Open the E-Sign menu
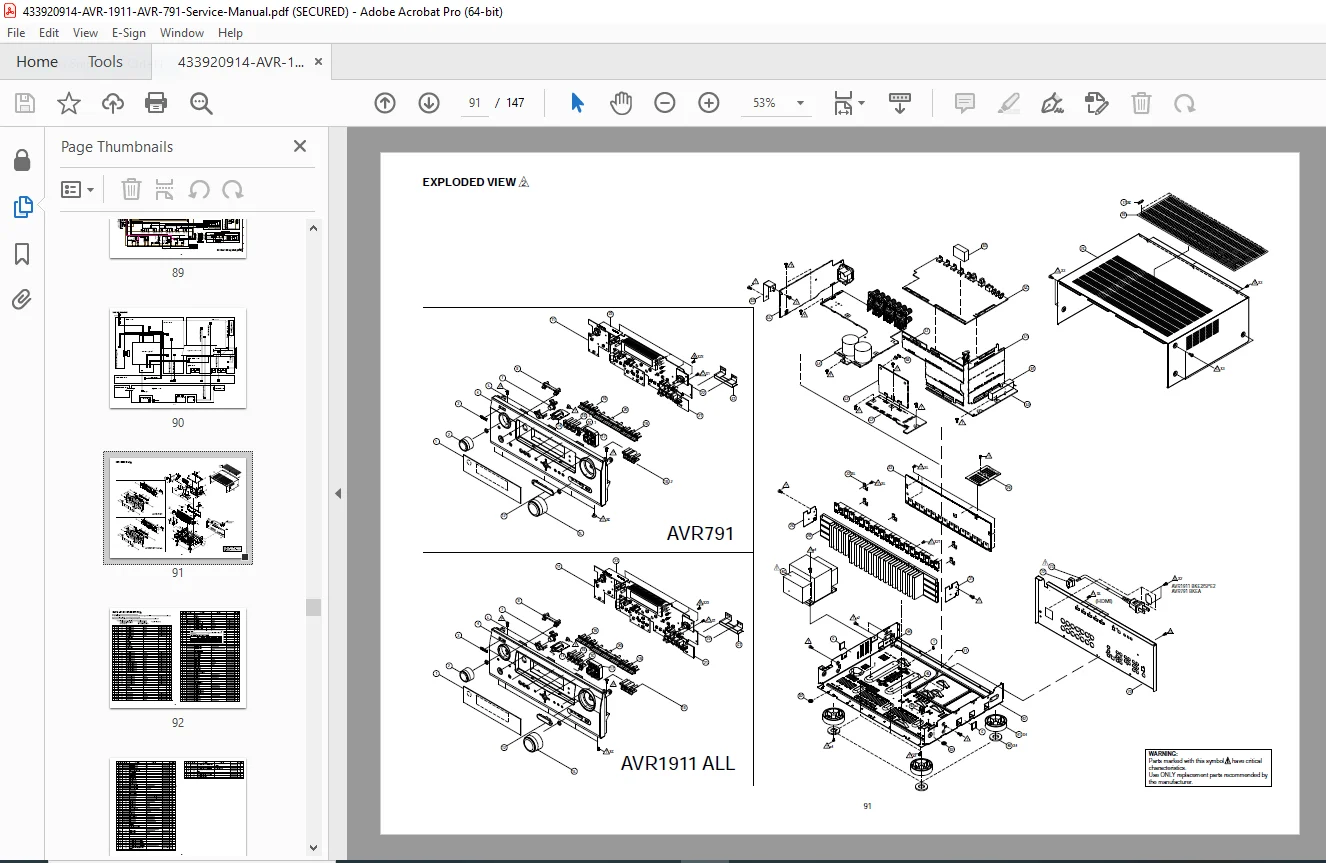The image size is (1326, 863). click(129, 33)
